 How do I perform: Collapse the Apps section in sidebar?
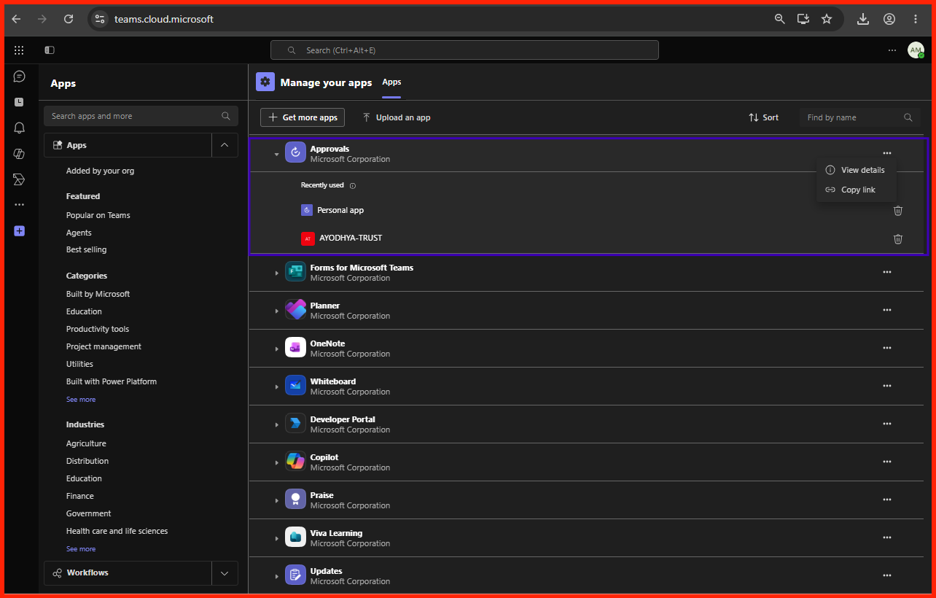(x=224, y=145)
